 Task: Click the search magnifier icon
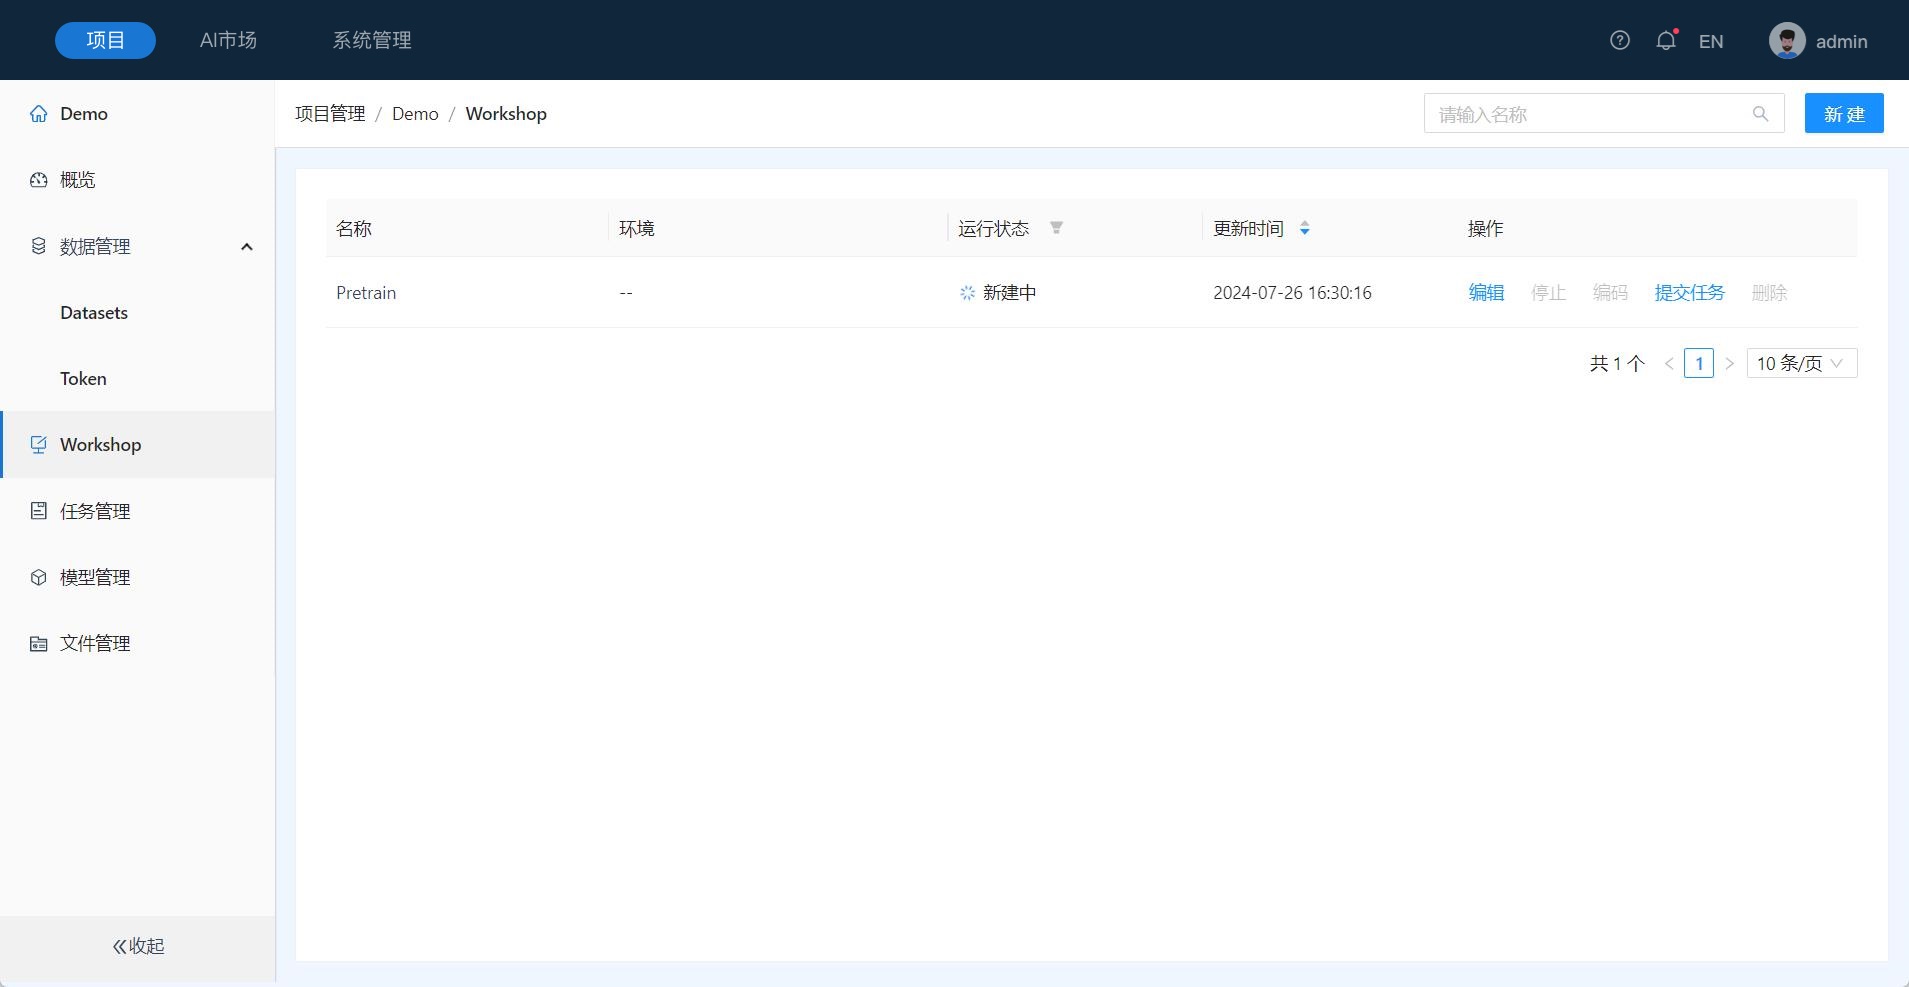[x=1760, y=114]
